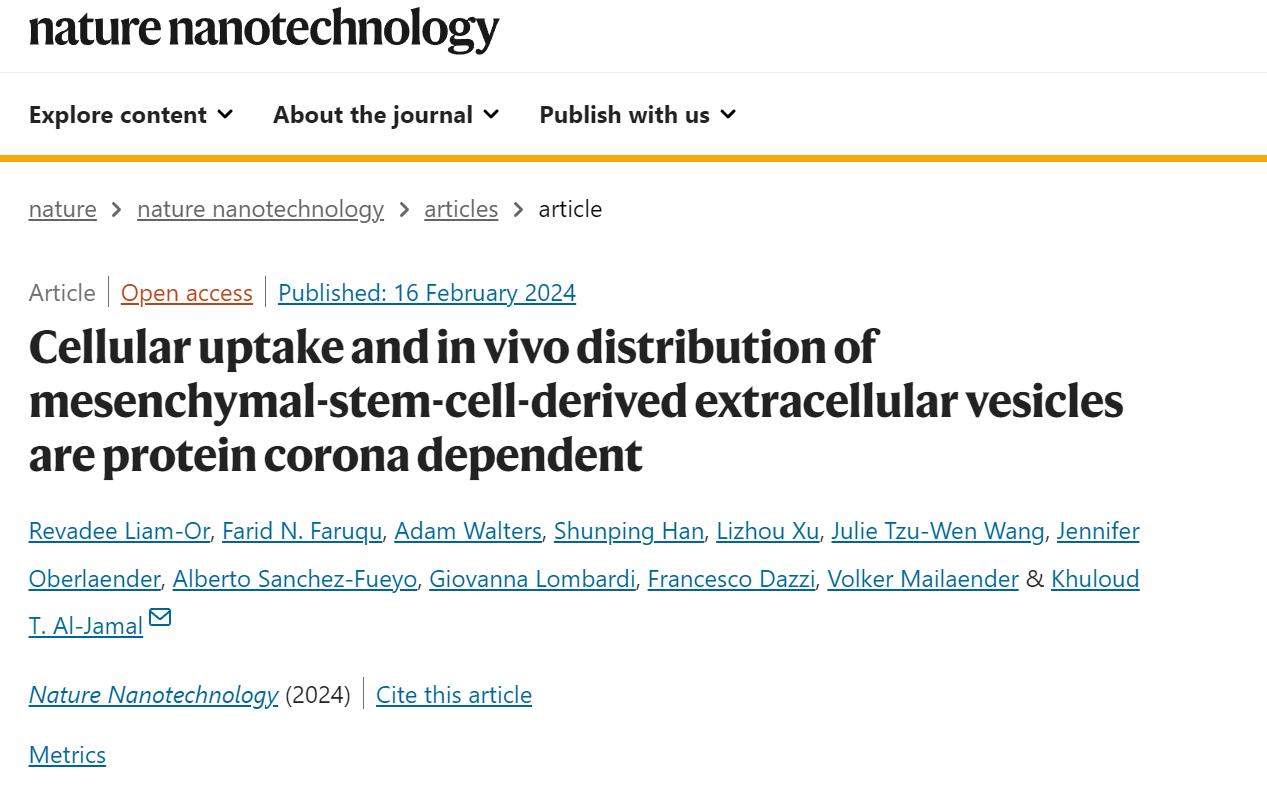Screen dimensions: 1267x798
Task: Expand the Publish with us menu
Action: 638,115
